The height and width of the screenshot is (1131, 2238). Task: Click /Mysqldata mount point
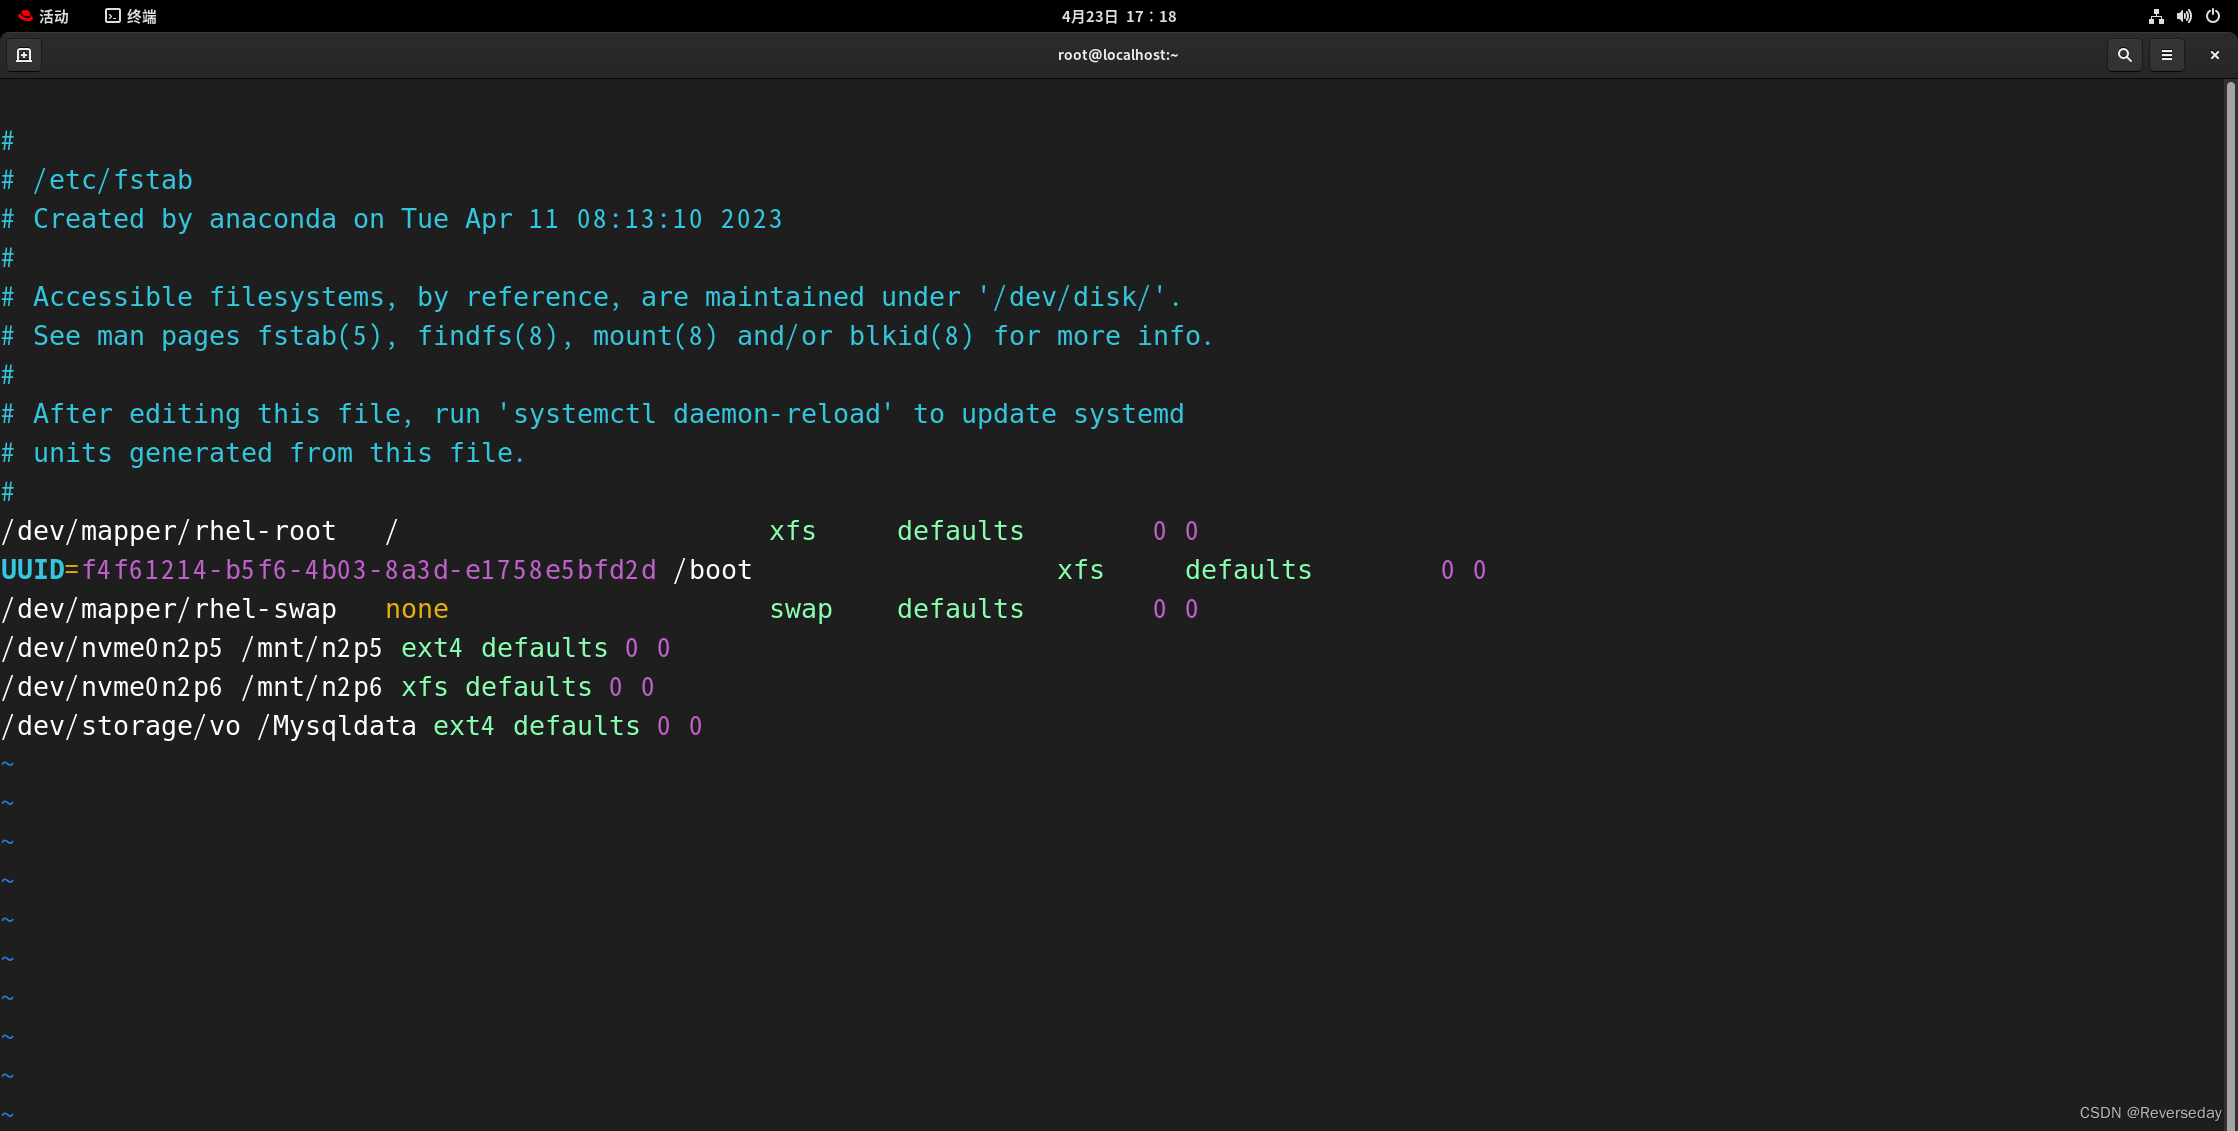point(337,726)
